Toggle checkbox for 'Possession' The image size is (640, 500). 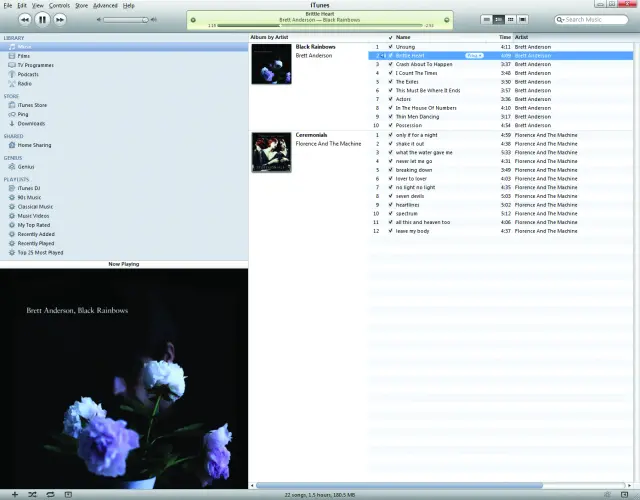click(x=390, y=125)
